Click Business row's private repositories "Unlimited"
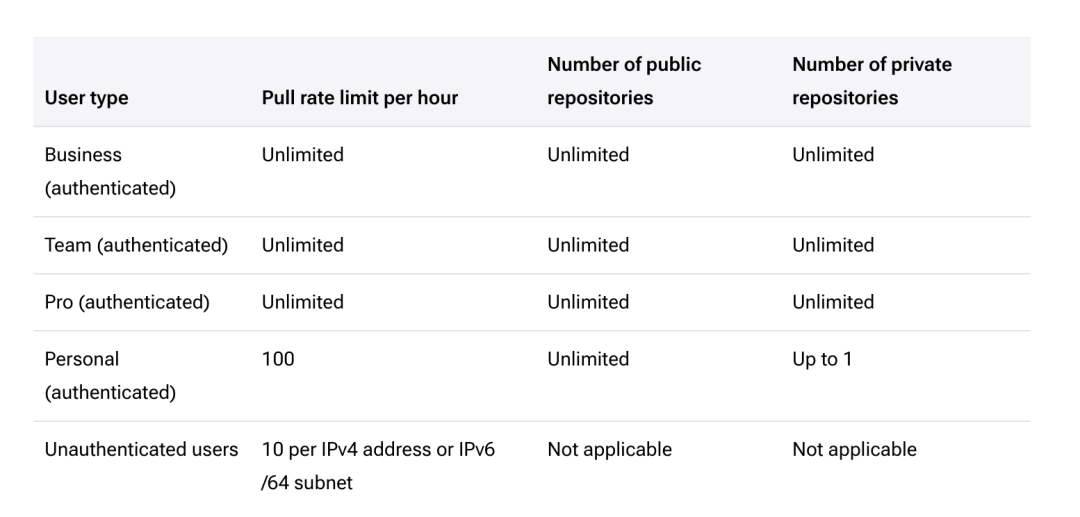 [833, 155]
